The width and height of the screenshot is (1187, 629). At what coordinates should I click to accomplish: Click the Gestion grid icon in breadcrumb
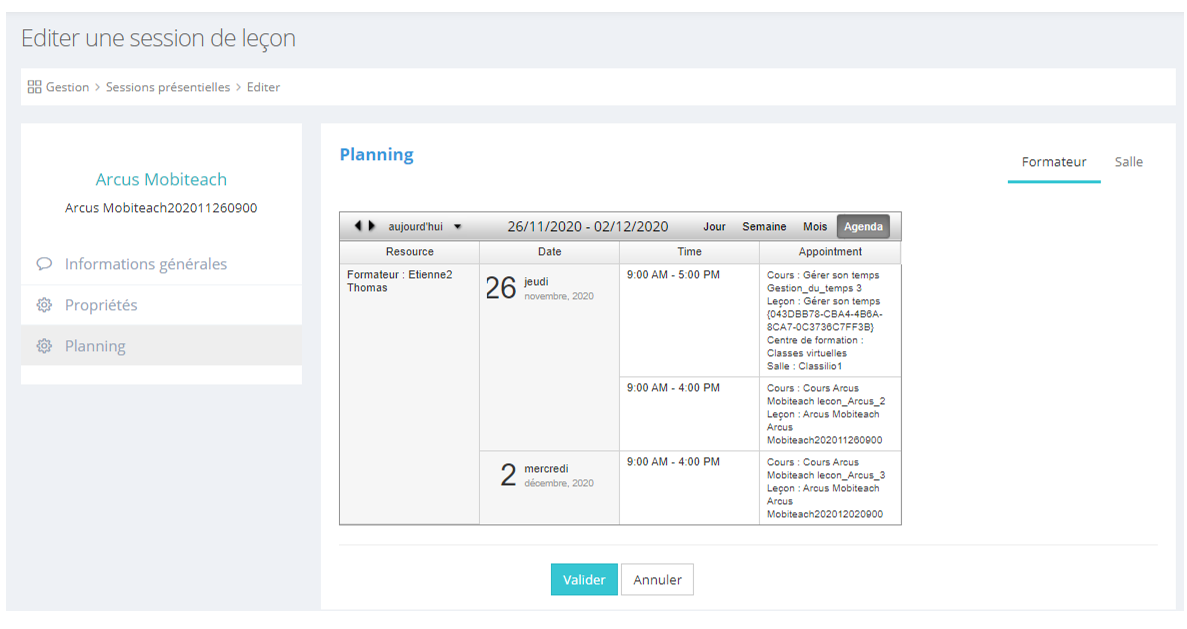pyautogui.click(x=34, y=87)
